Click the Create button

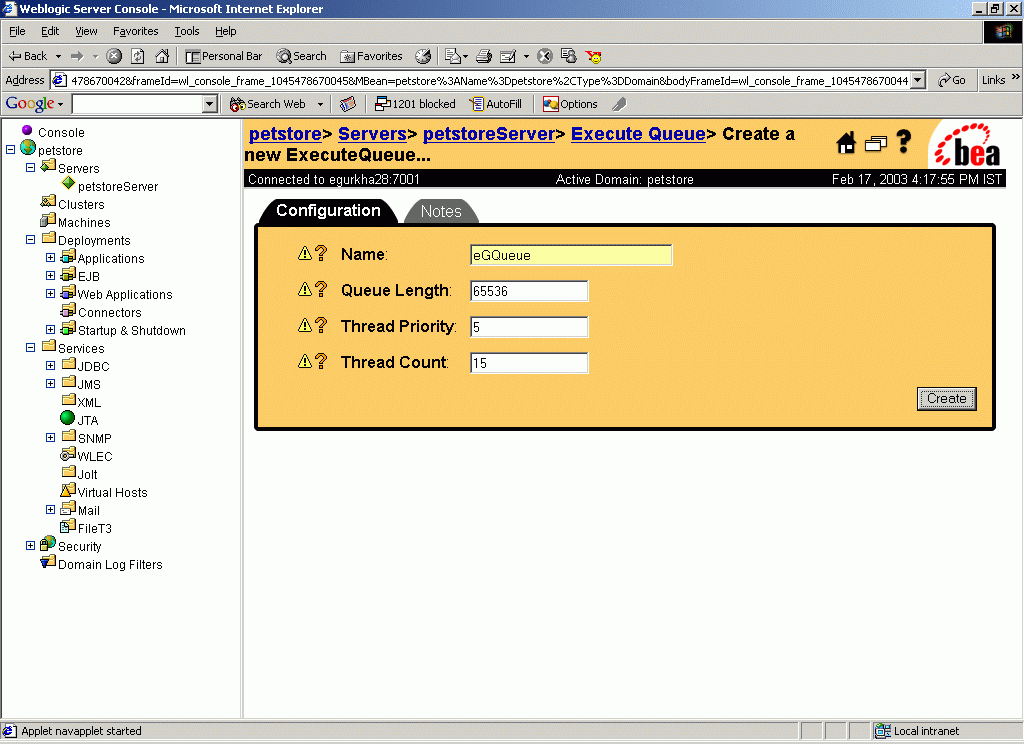click(946, 398)
